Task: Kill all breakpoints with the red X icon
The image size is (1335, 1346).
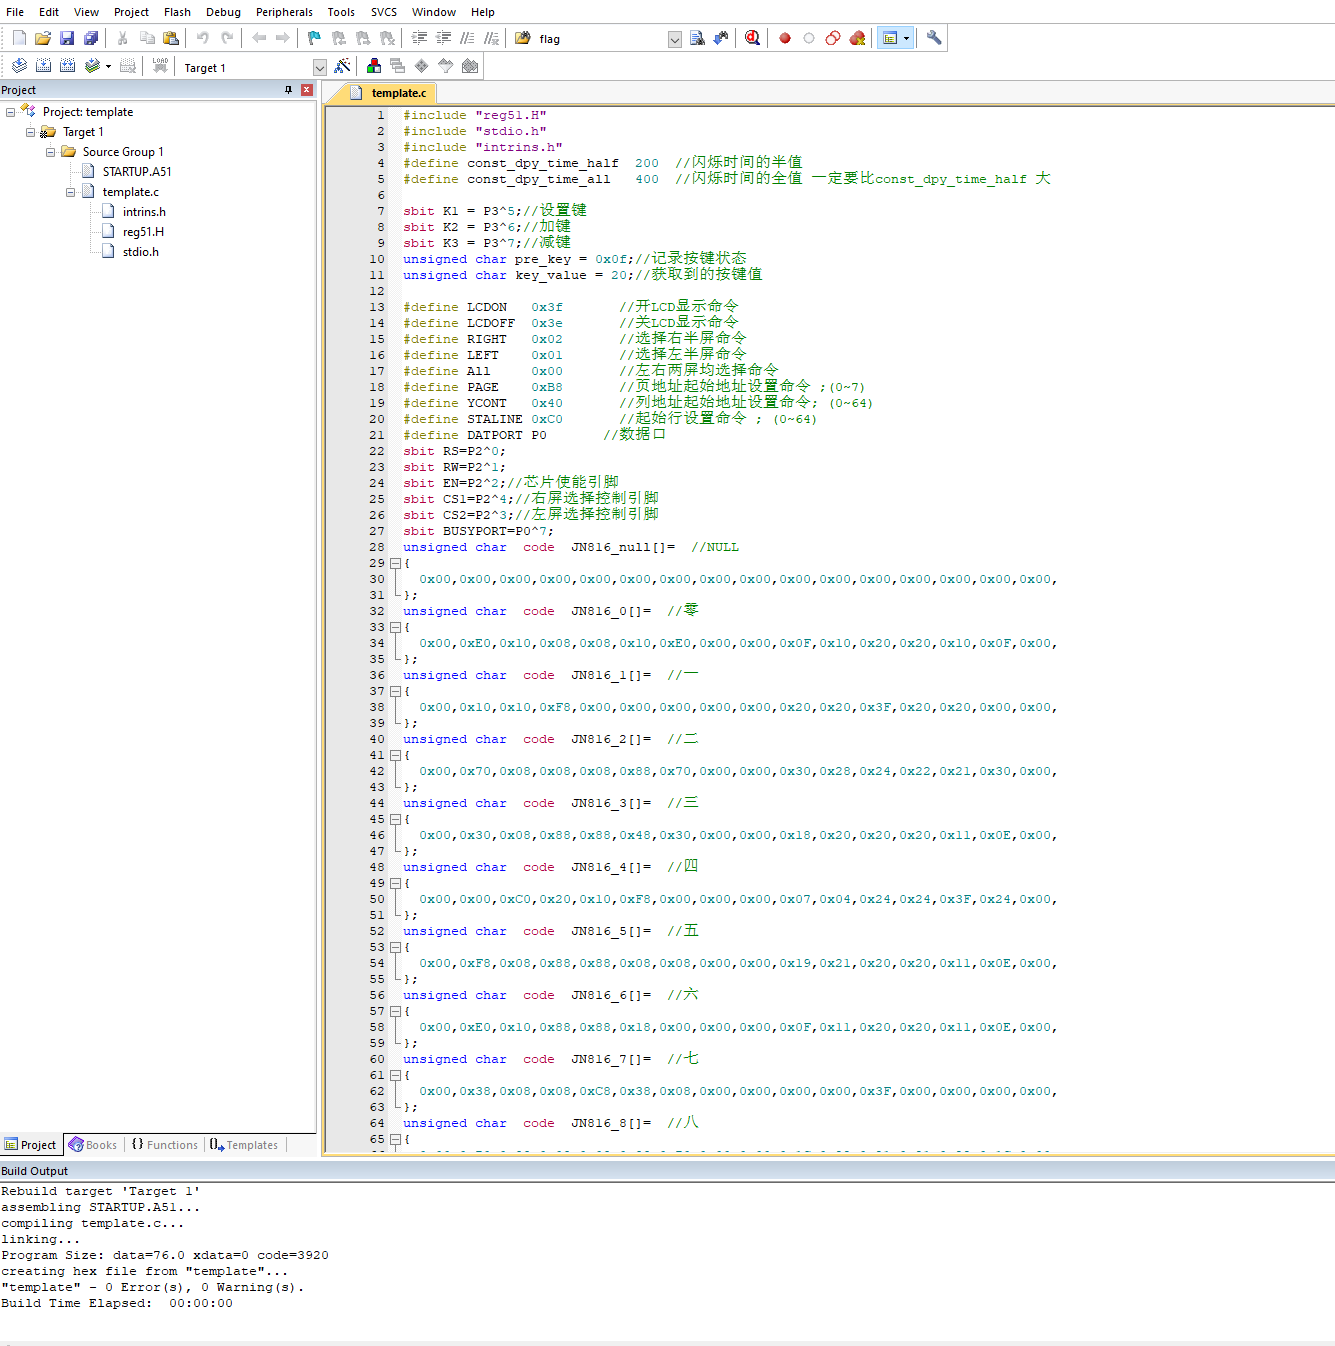Action: (857, 38)
